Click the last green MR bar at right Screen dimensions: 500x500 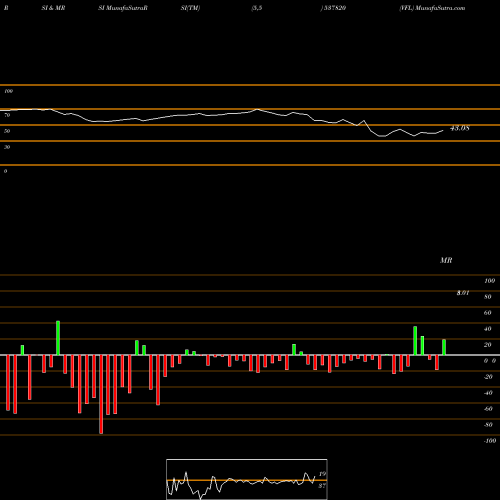click(444, 347)
